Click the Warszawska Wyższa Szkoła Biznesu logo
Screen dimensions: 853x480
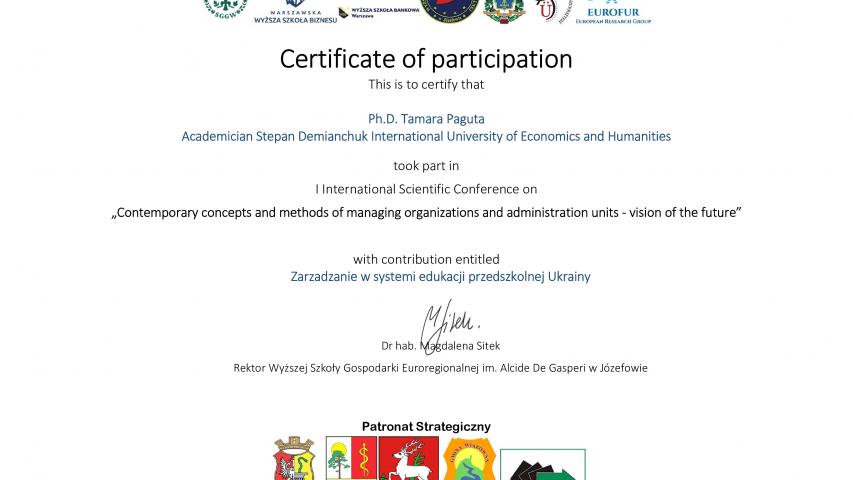295,12
